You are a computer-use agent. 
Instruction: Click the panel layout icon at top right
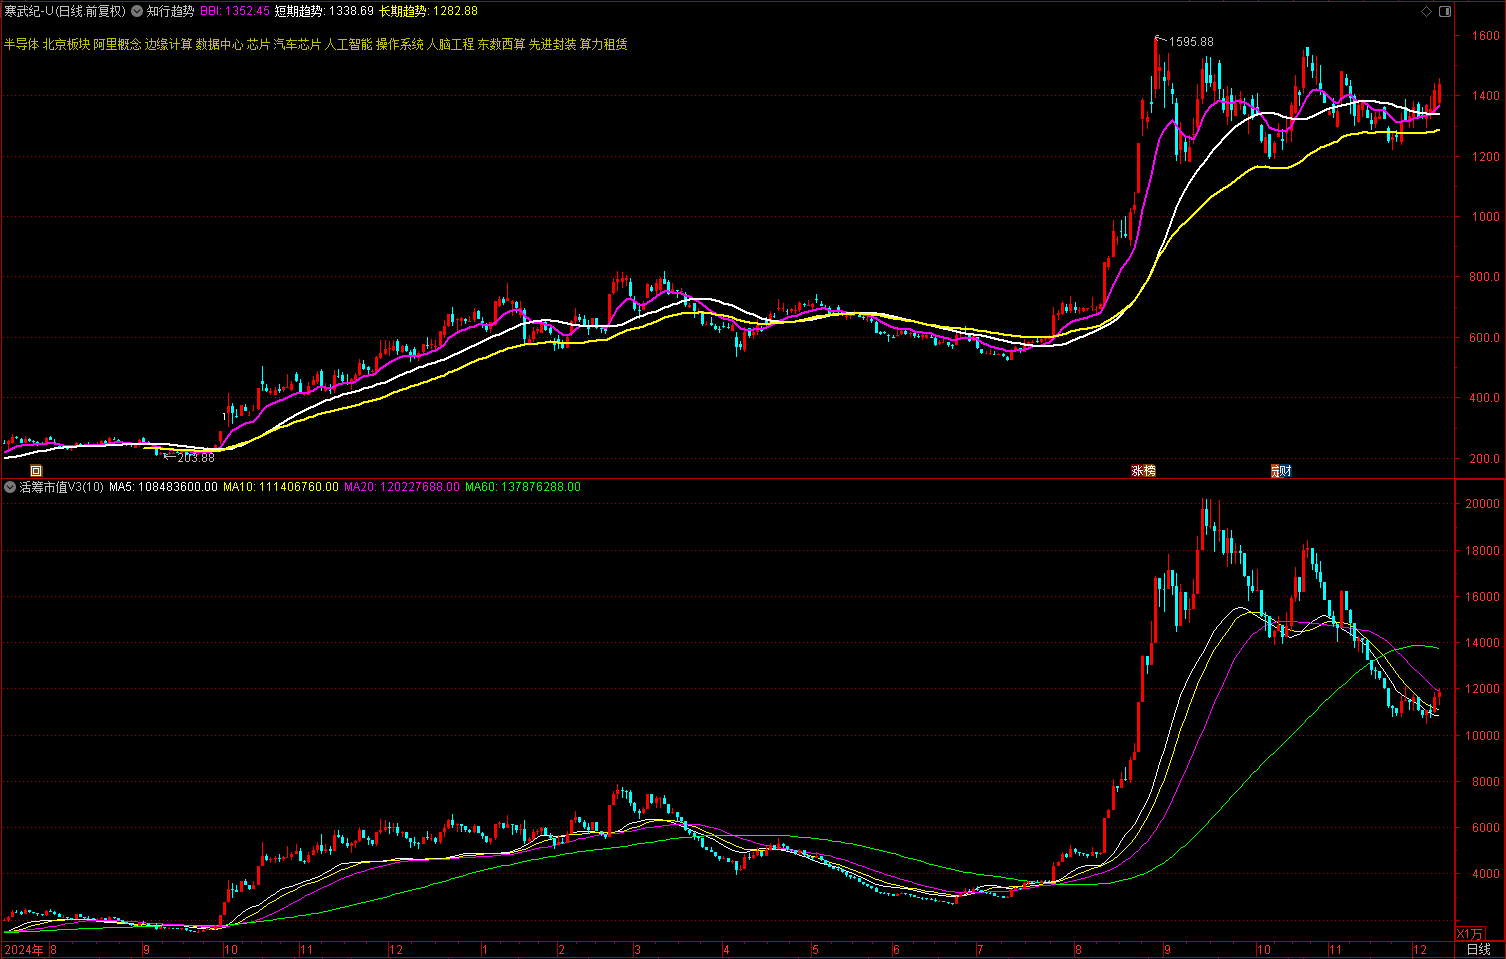1444,11
